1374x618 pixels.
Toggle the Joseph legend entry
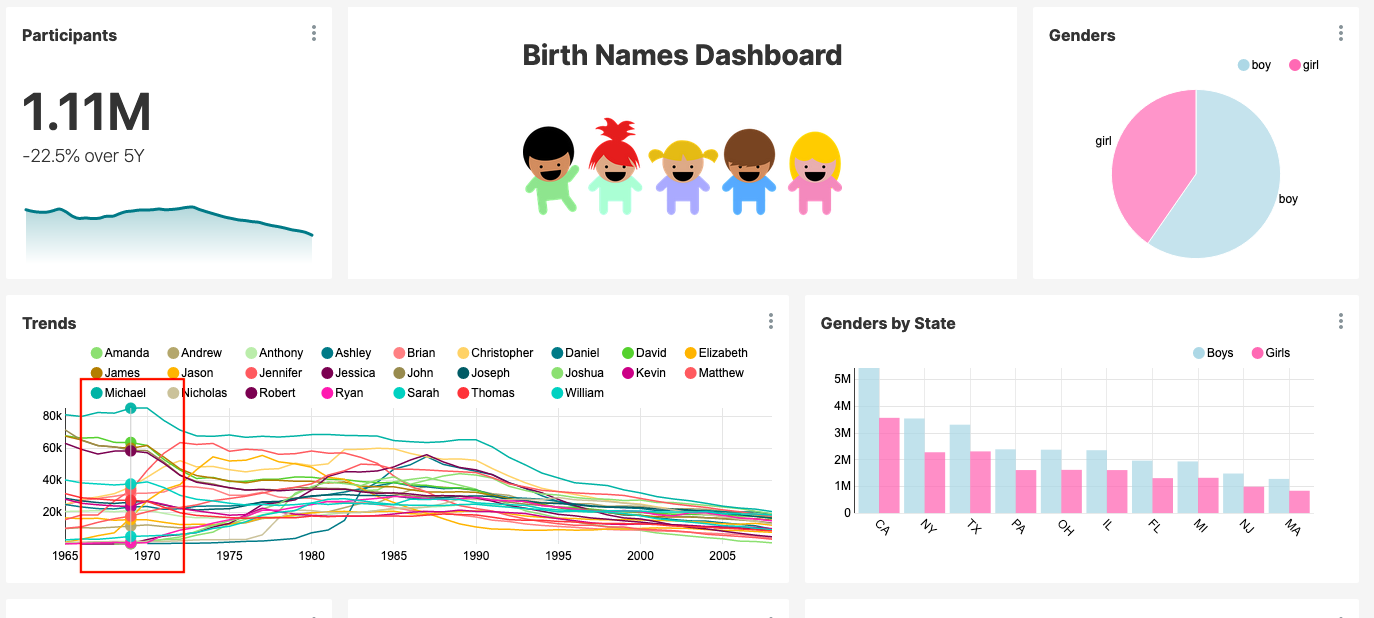coord(484,373)
